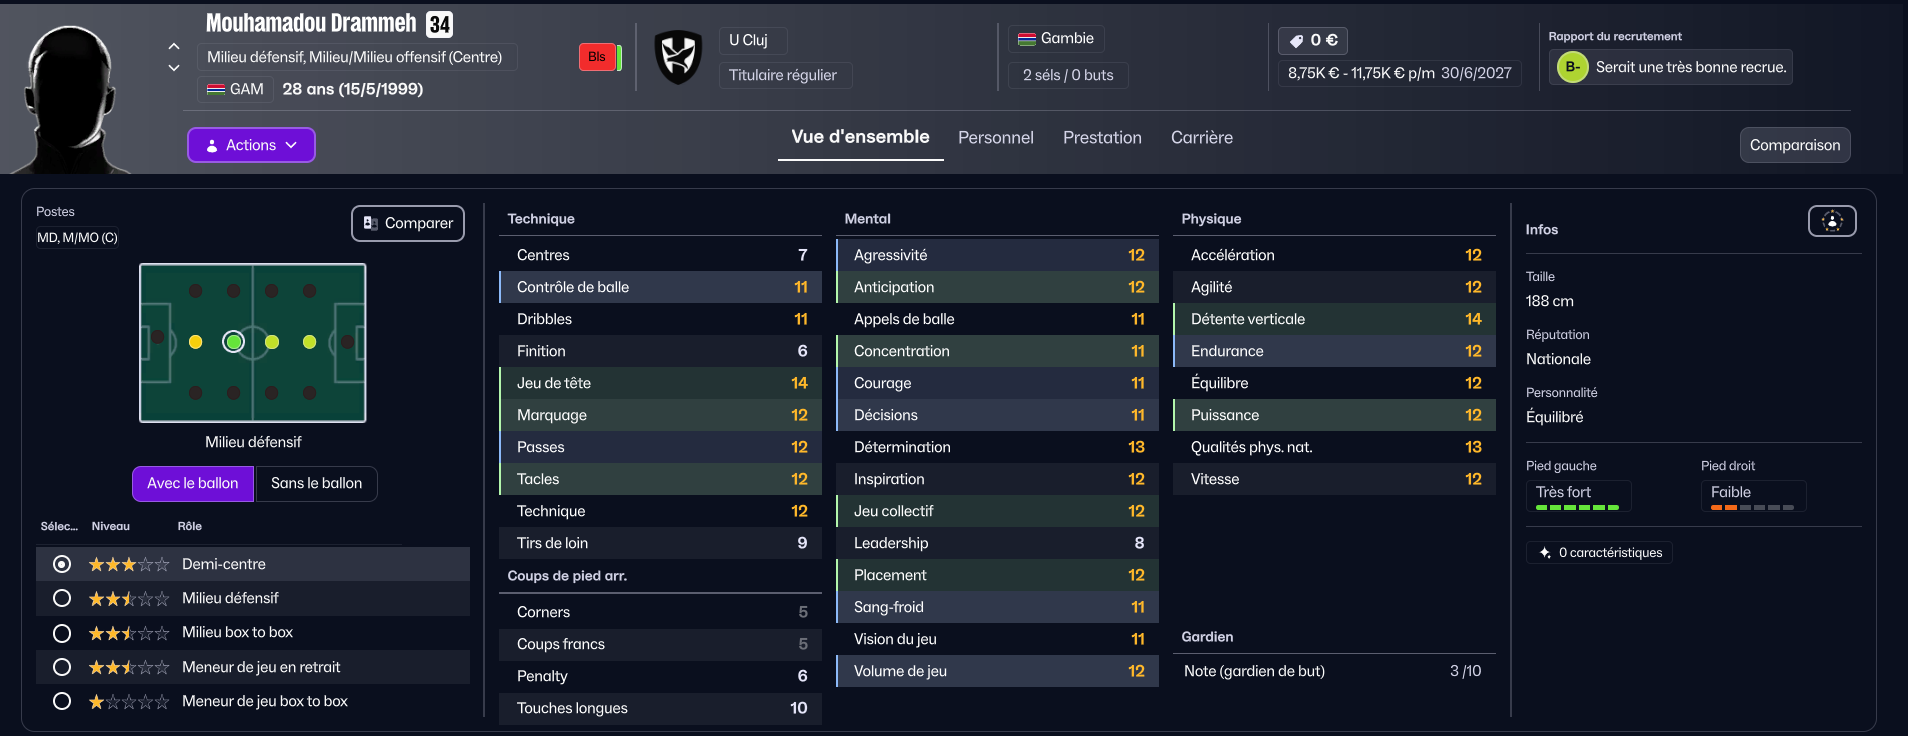Viewport: 1908px width, 736px height.
Task: Switch to the Personnel tab
Action: click(x=995, y=138)
